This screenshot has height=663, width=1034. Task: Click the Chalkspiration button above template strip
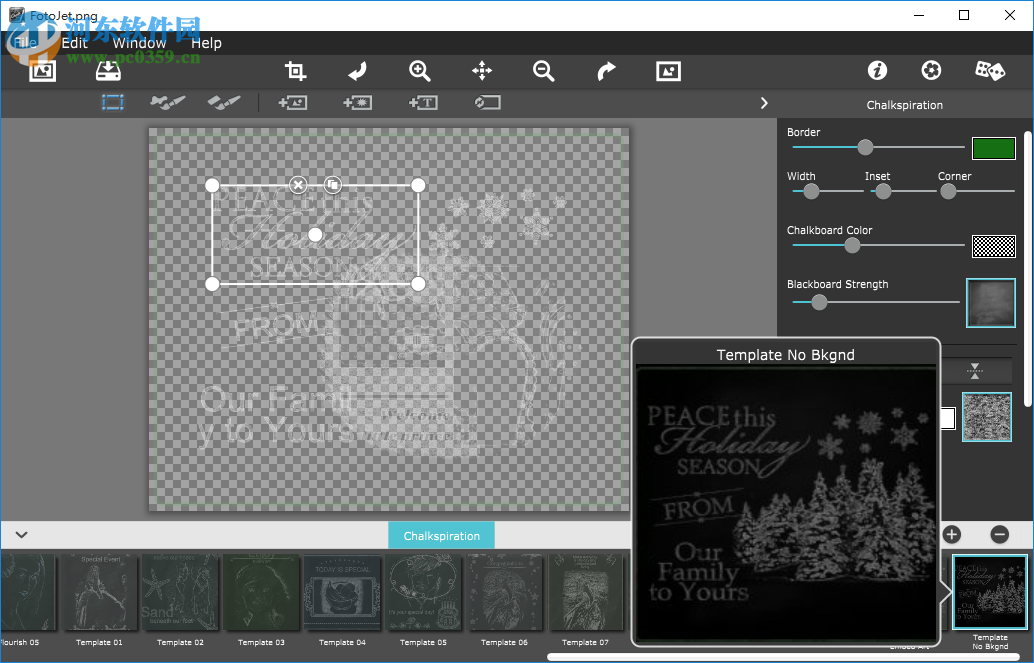(x=441, y=535)
